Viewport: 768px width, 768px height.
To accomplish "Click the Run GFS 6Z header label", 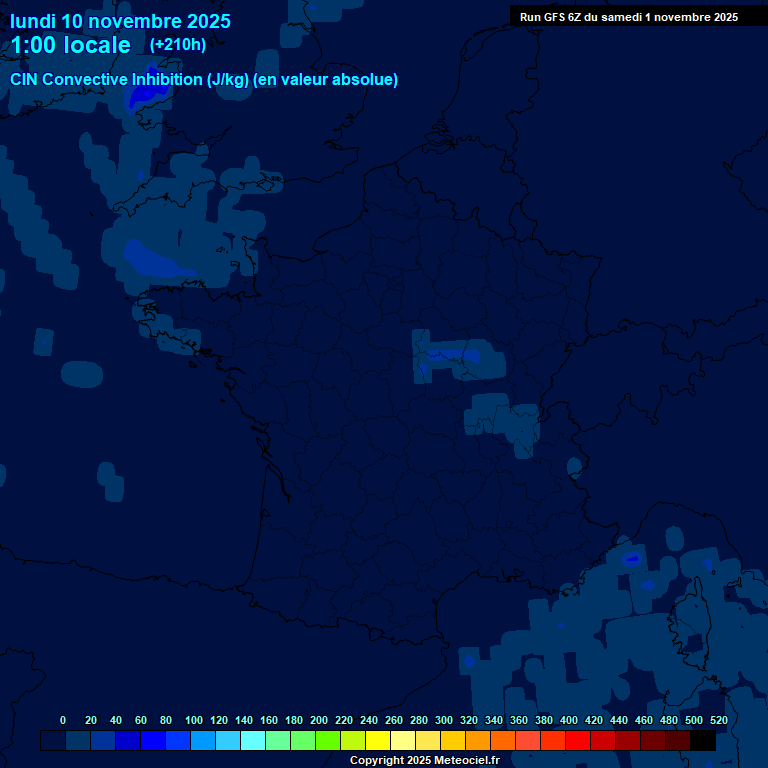I will [628, 17].
